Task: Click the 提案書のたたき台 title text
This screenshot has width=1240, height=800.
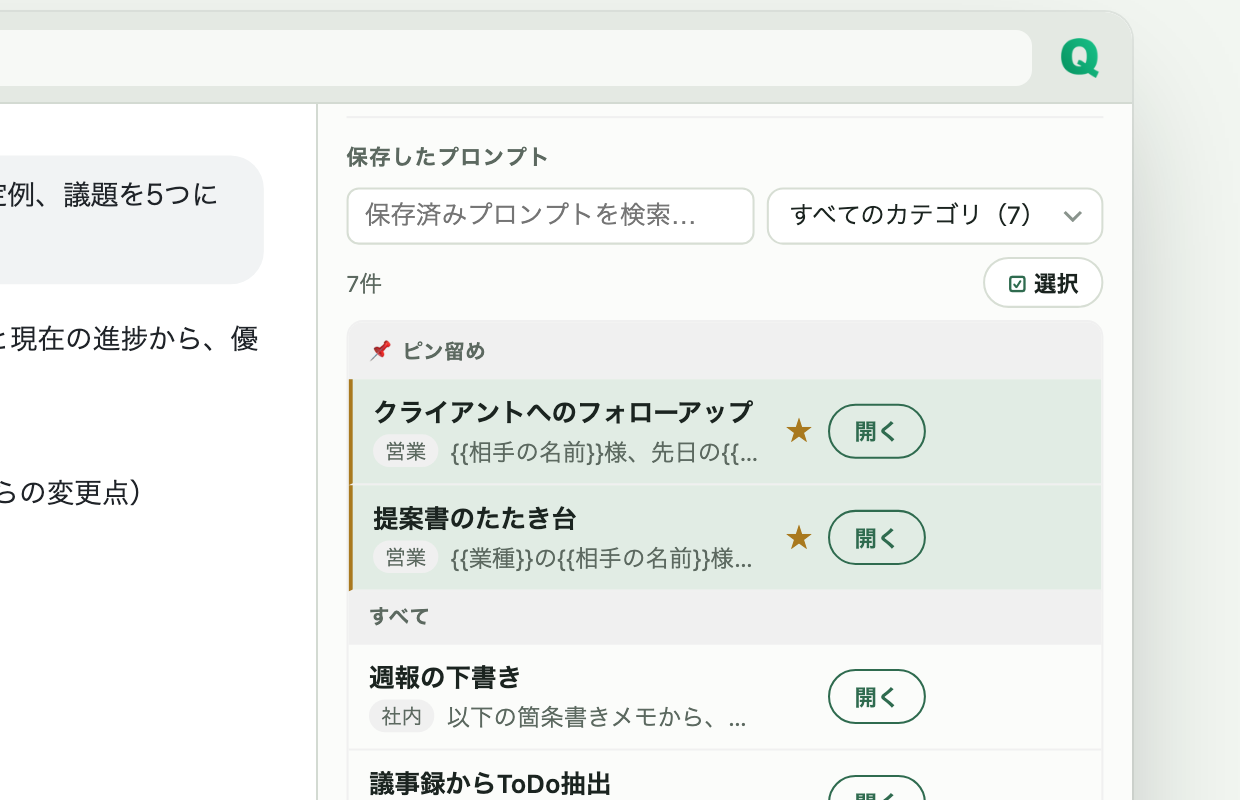Action: [475, 518]
